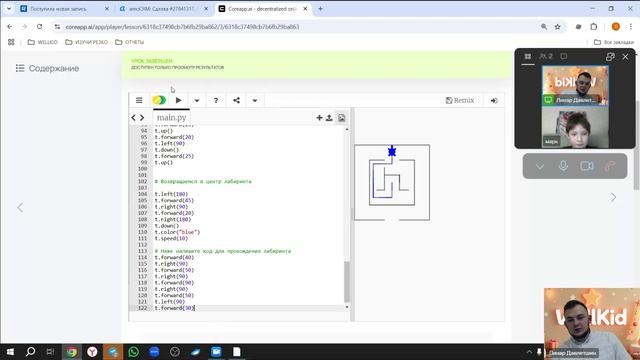Open the WELLKID bookmark folder
Screen dimensions: 640x360
pos(42,42)
